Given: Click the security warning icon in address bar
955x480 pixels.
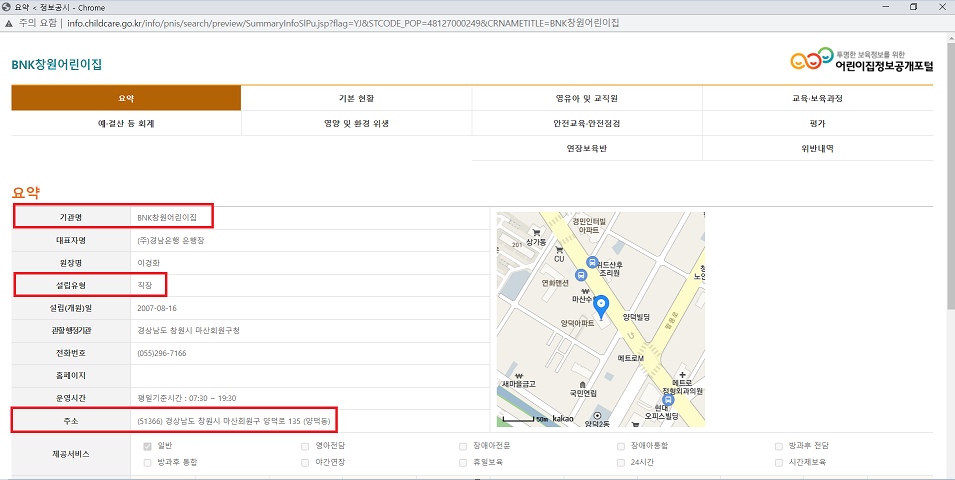Looking at the screenshot, I should tap(9, 23).
